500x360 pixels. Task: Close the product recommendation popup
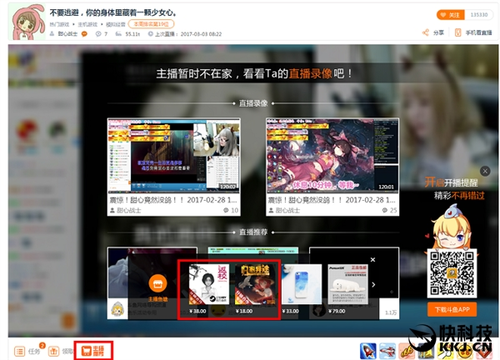[x=373, y=259]
